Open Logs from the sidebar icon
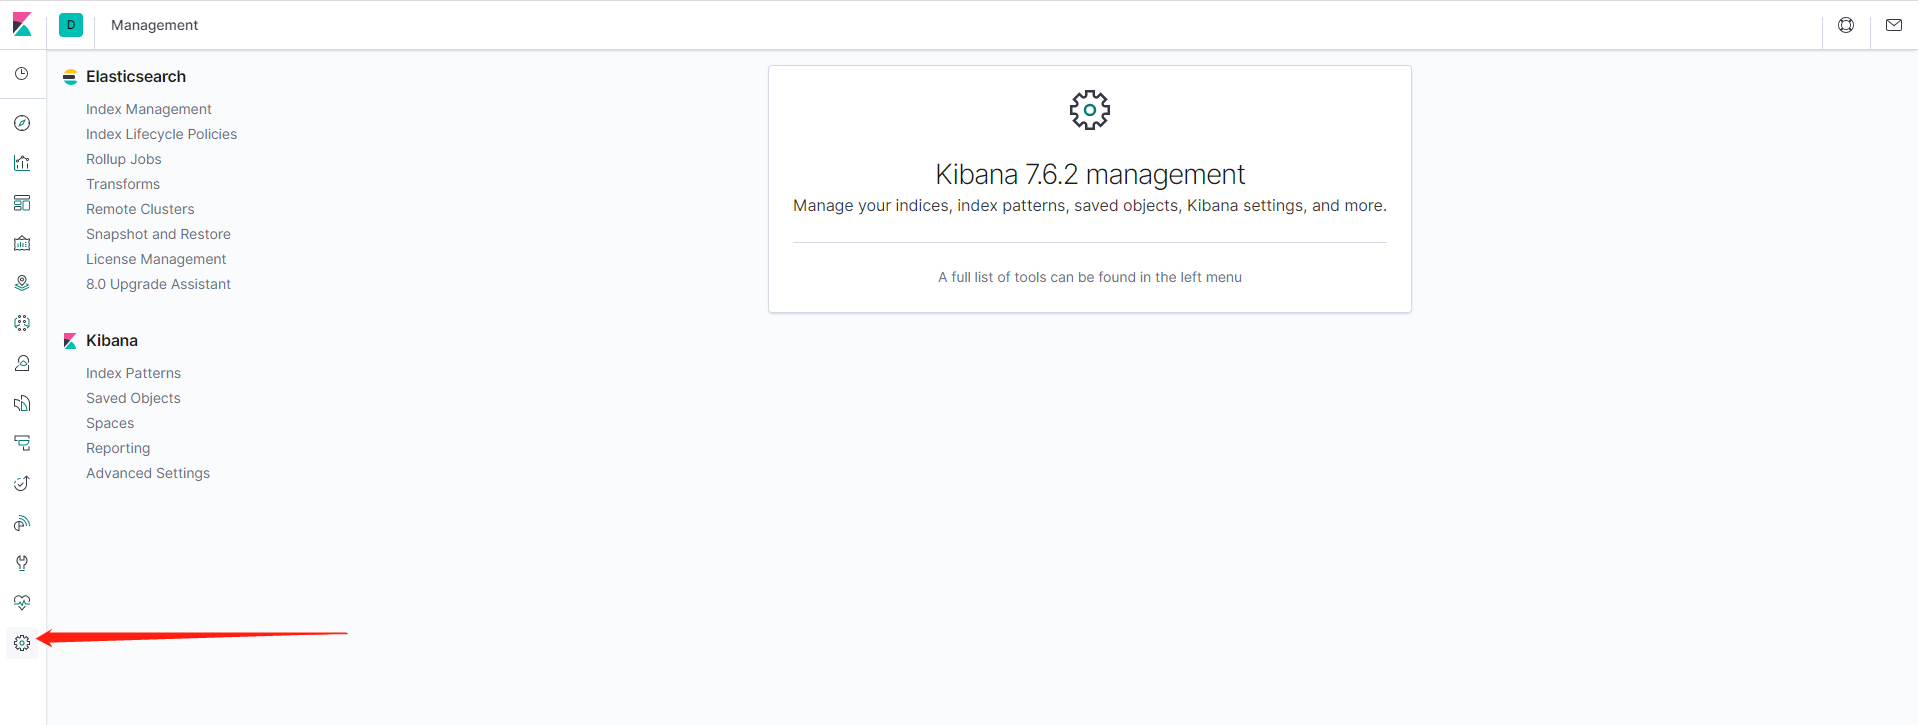Screen dimensions: 1918x725 pos(22,403)
